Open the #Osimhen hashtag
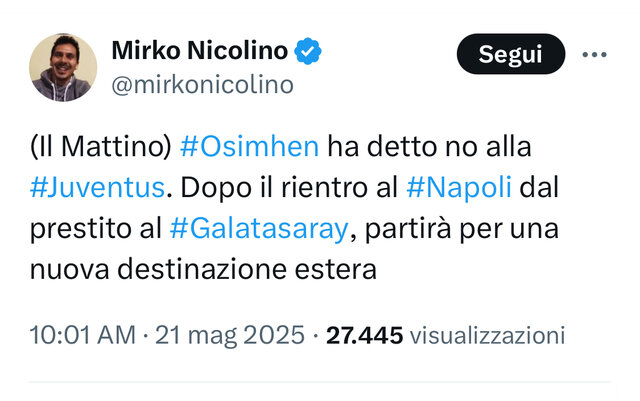The image size is (640, 401). coord(250,146)
